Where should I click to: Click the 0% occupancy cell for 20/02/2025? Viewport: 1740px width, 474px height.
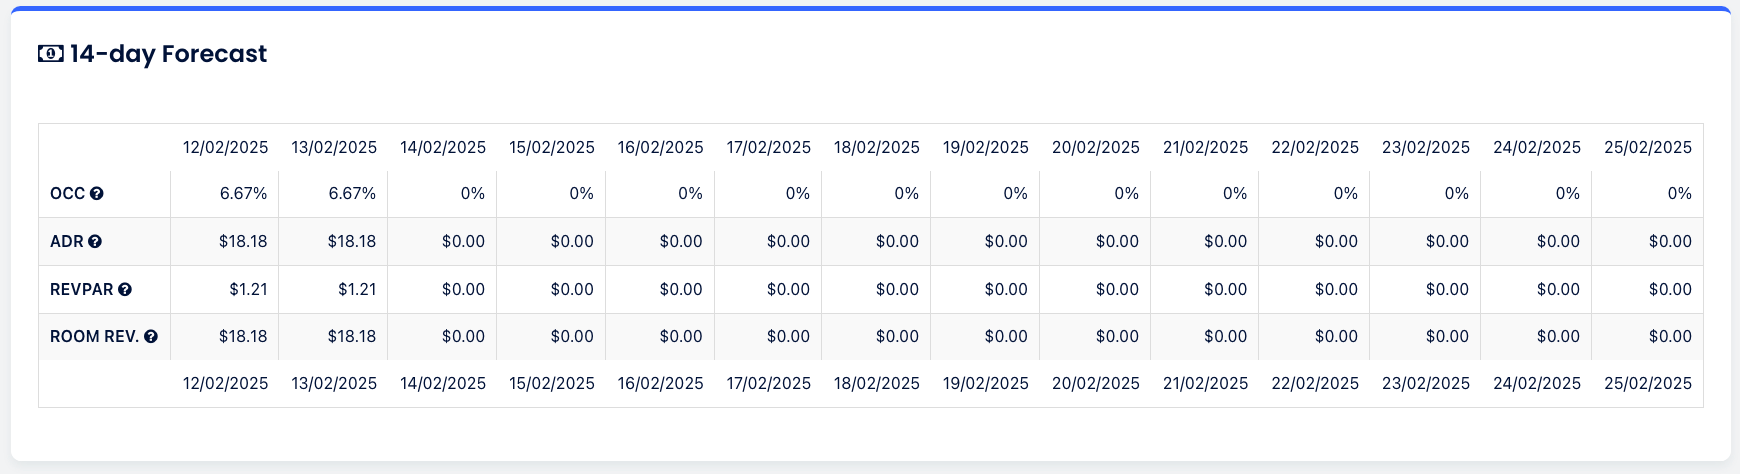point(1126,194)
